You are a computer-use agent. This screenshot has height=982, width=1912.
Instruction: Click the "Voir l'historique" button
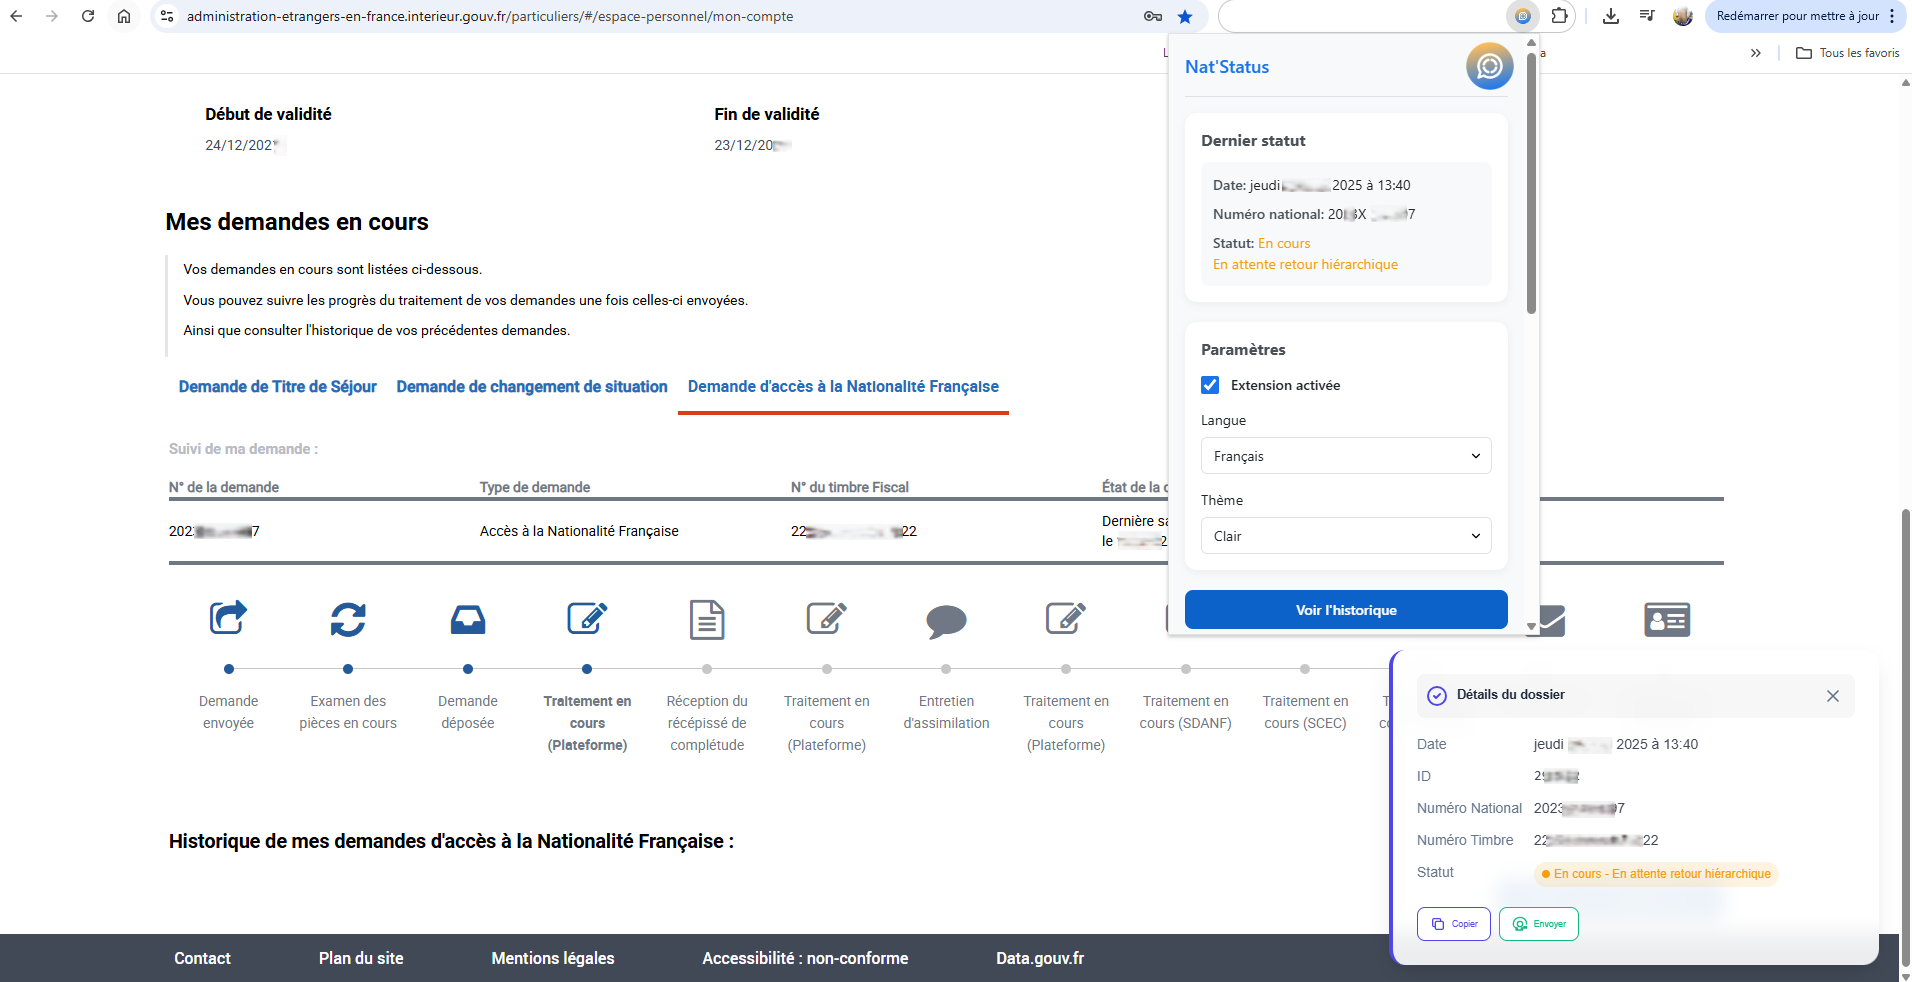coord(1345,609)
